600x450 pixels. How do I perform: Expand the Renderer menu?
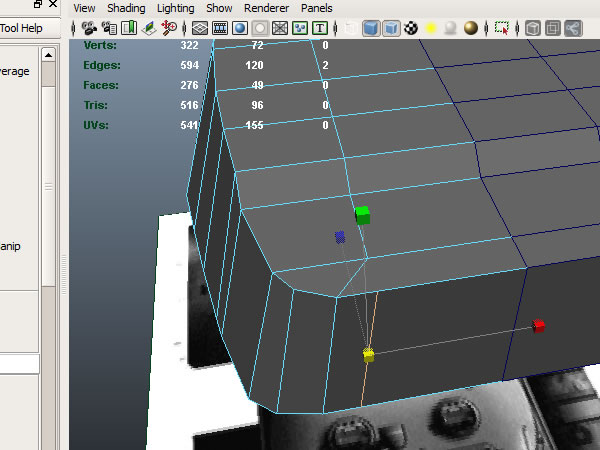pos(266,8)
